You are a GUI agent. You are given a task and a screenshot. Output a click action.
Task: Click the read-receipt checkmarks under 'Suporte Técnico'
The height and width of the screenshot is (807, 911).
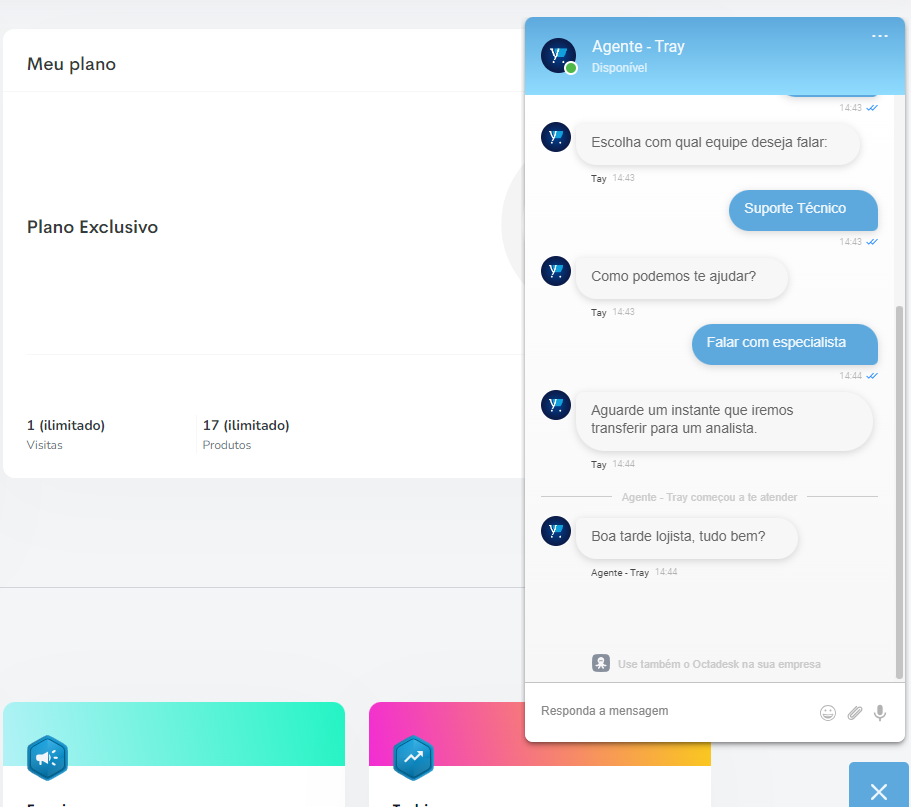coord(871,242)
